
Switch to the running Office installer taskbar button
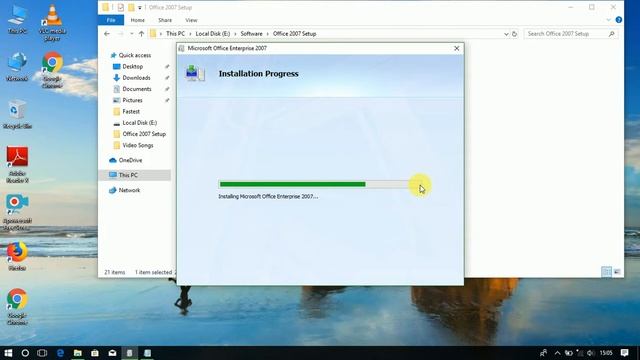130,353
